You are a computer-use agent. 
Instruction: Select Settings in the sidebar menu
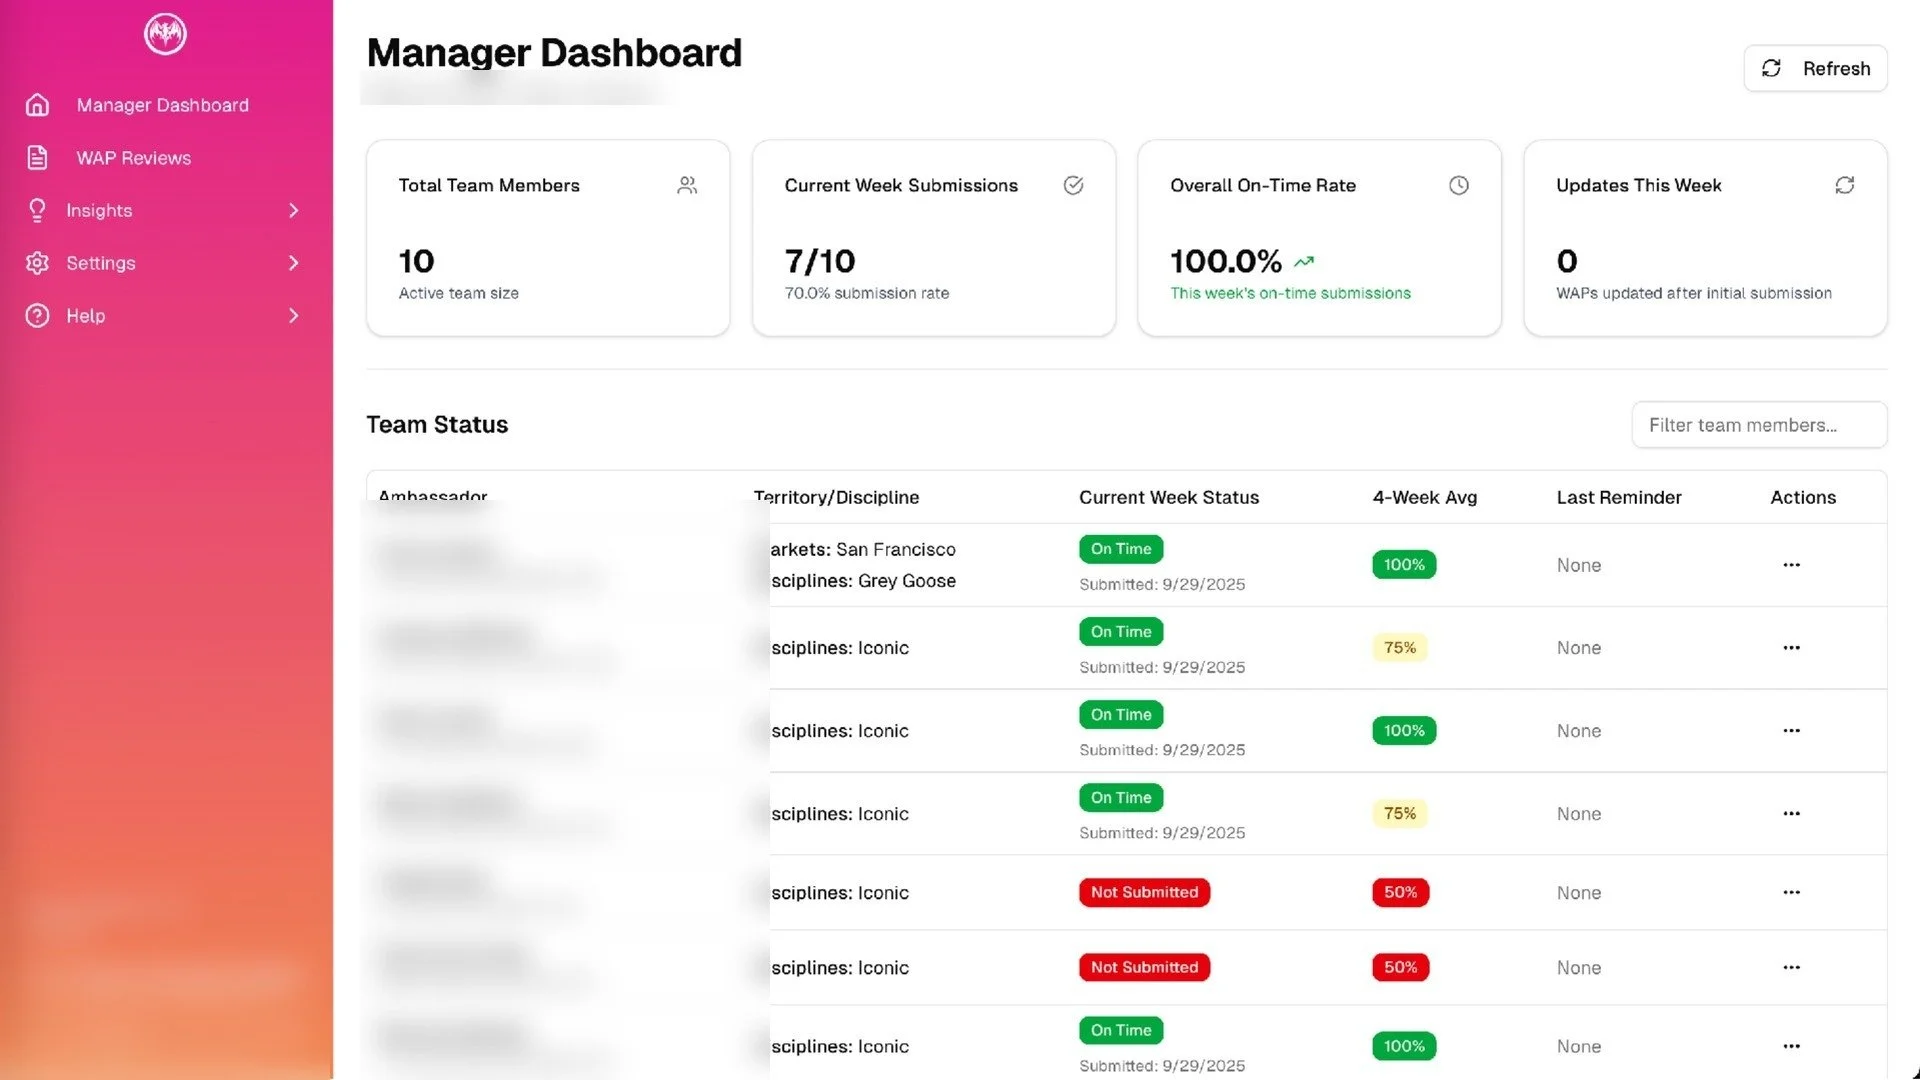(x=100, y=263)
